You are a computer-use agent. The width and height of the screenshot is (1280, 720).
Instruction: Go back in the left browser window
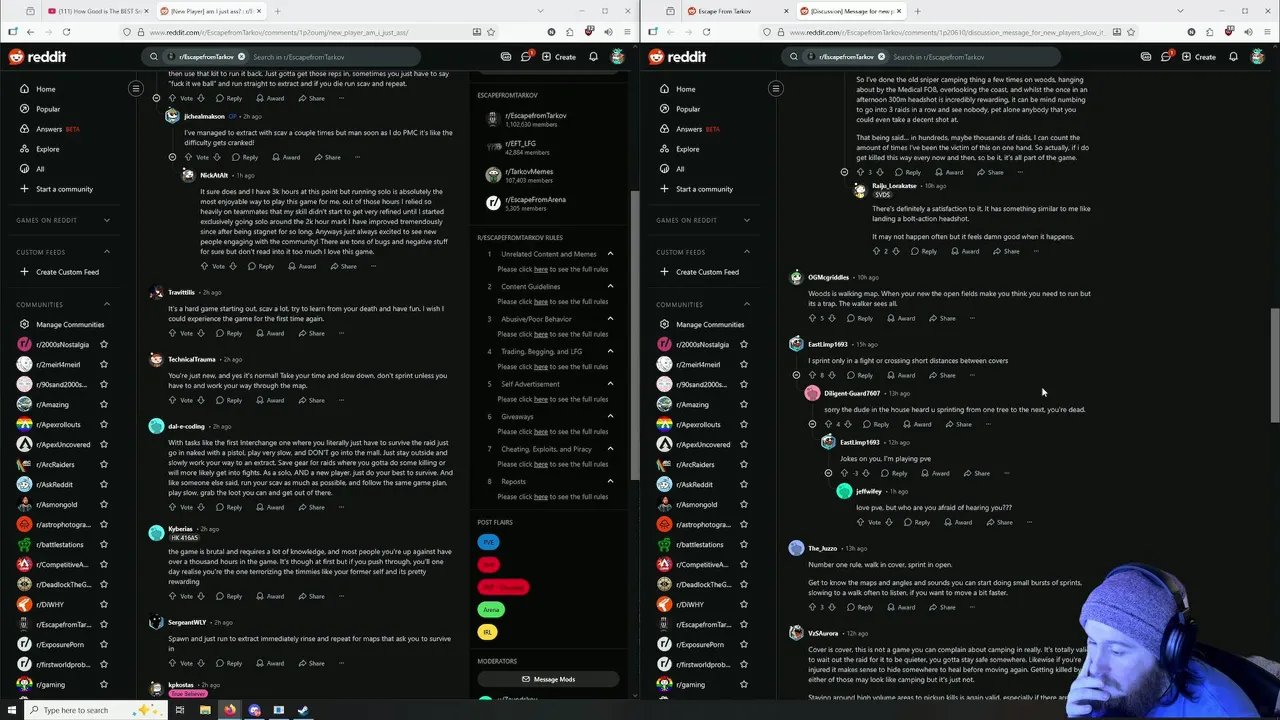30,32
